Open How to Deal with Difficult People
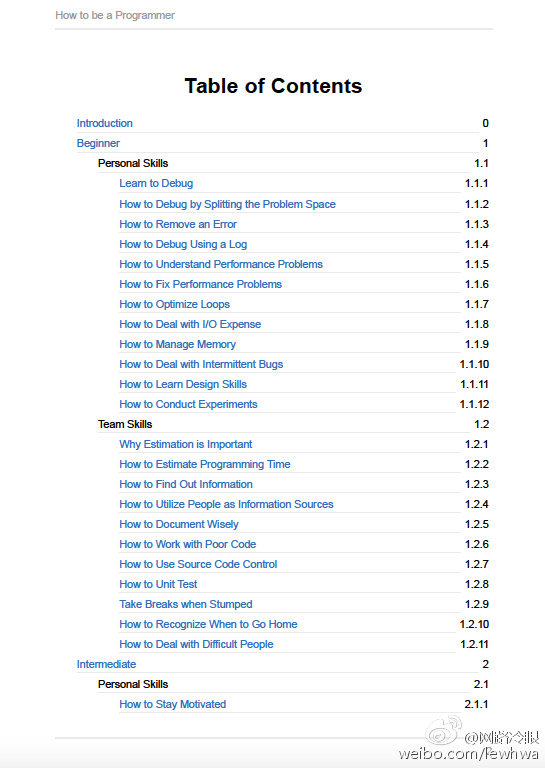This screenshot has height=768, width=545. tap(196, 644)
